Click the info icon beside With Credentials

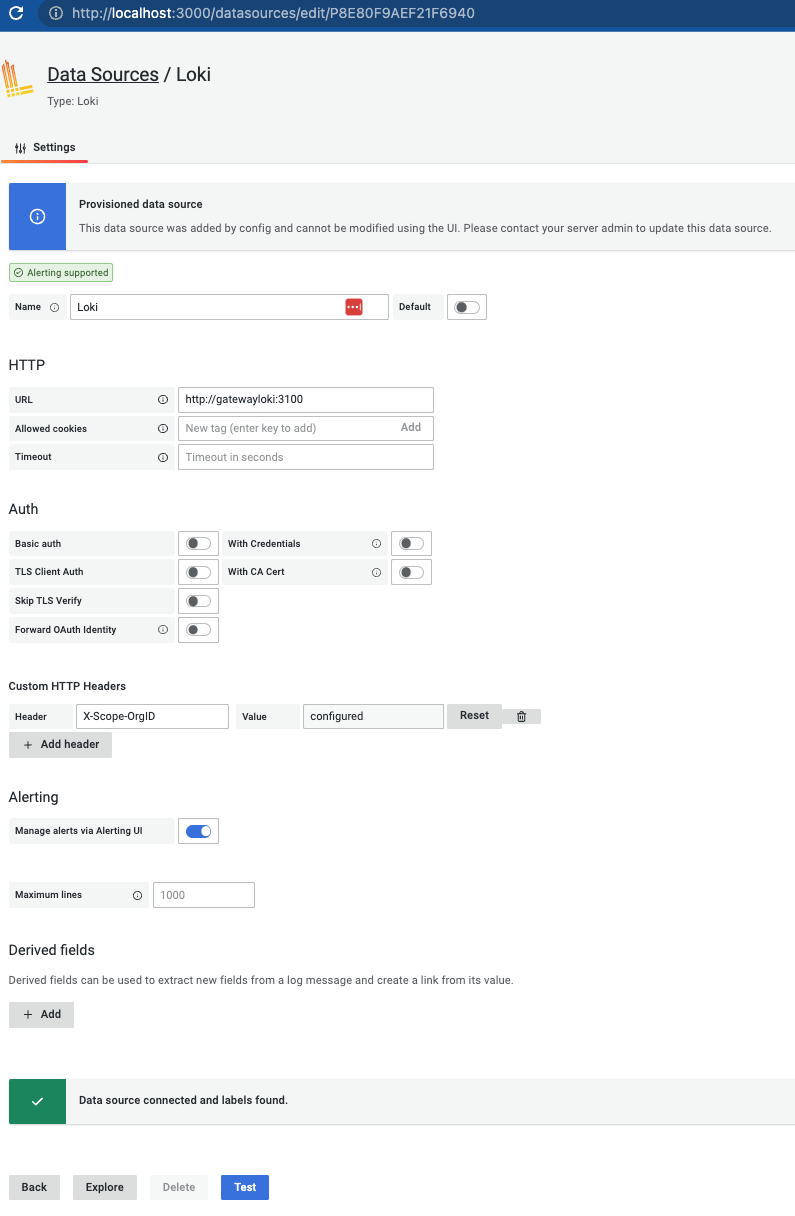coord(376,544)
